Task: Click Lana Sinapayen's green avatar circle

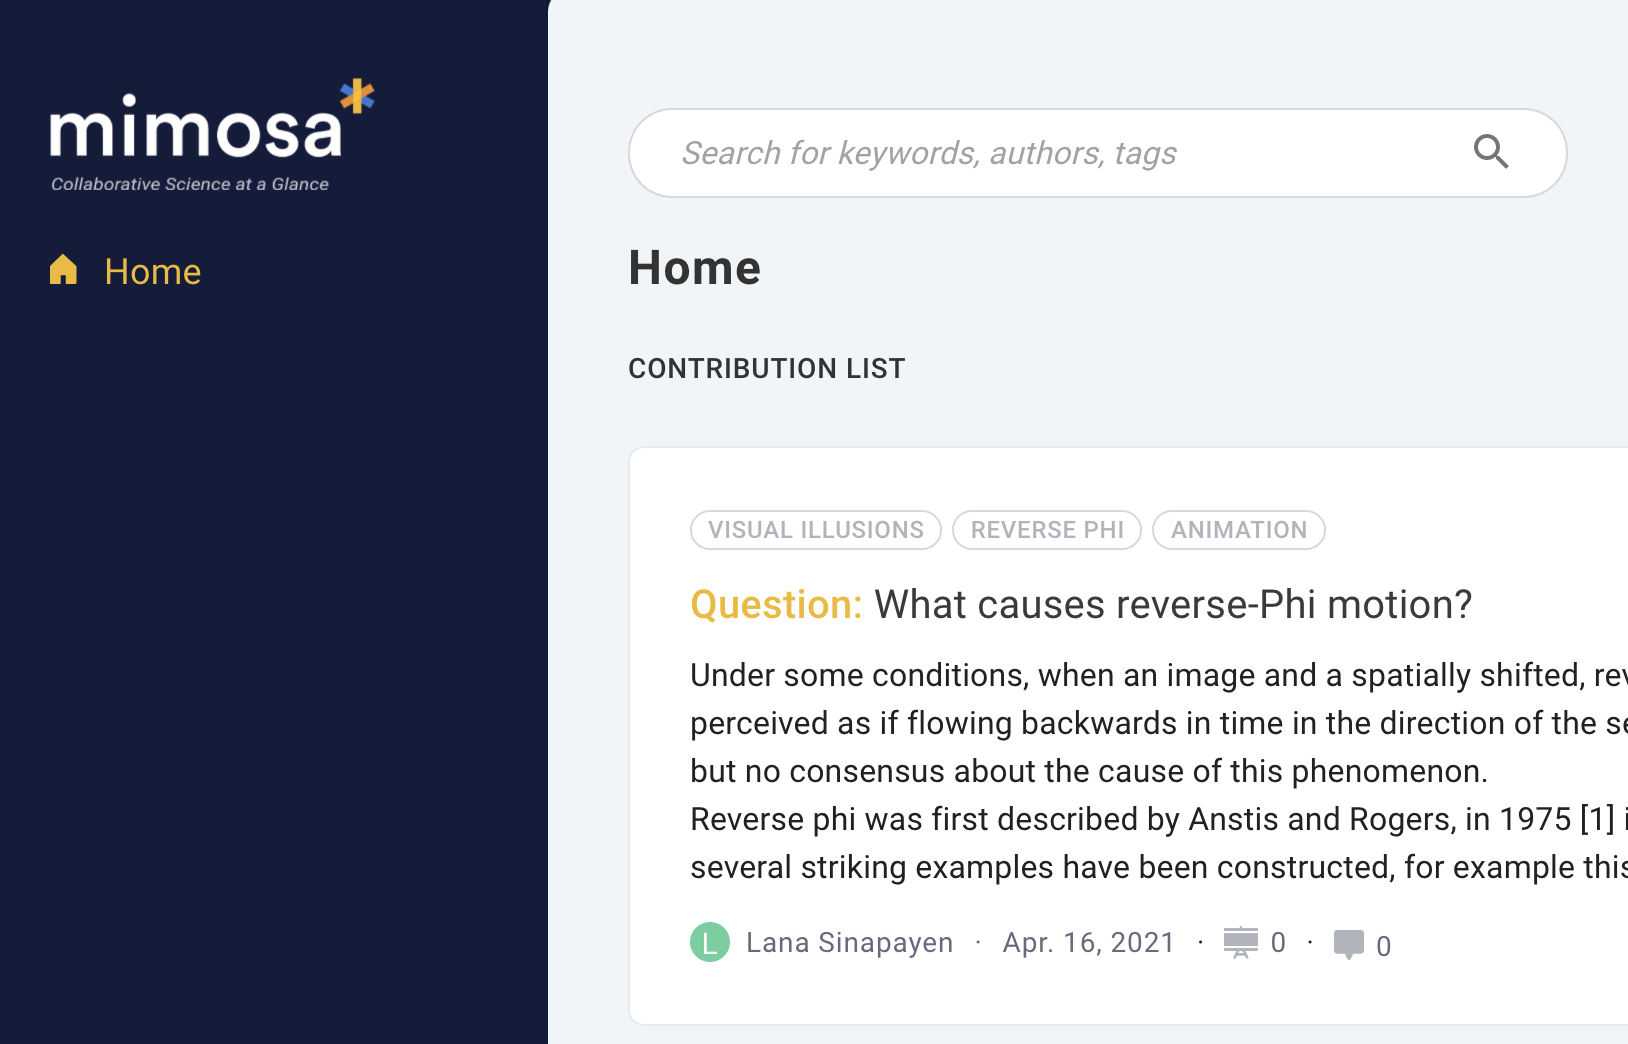Action: click(x=710, y=941)
